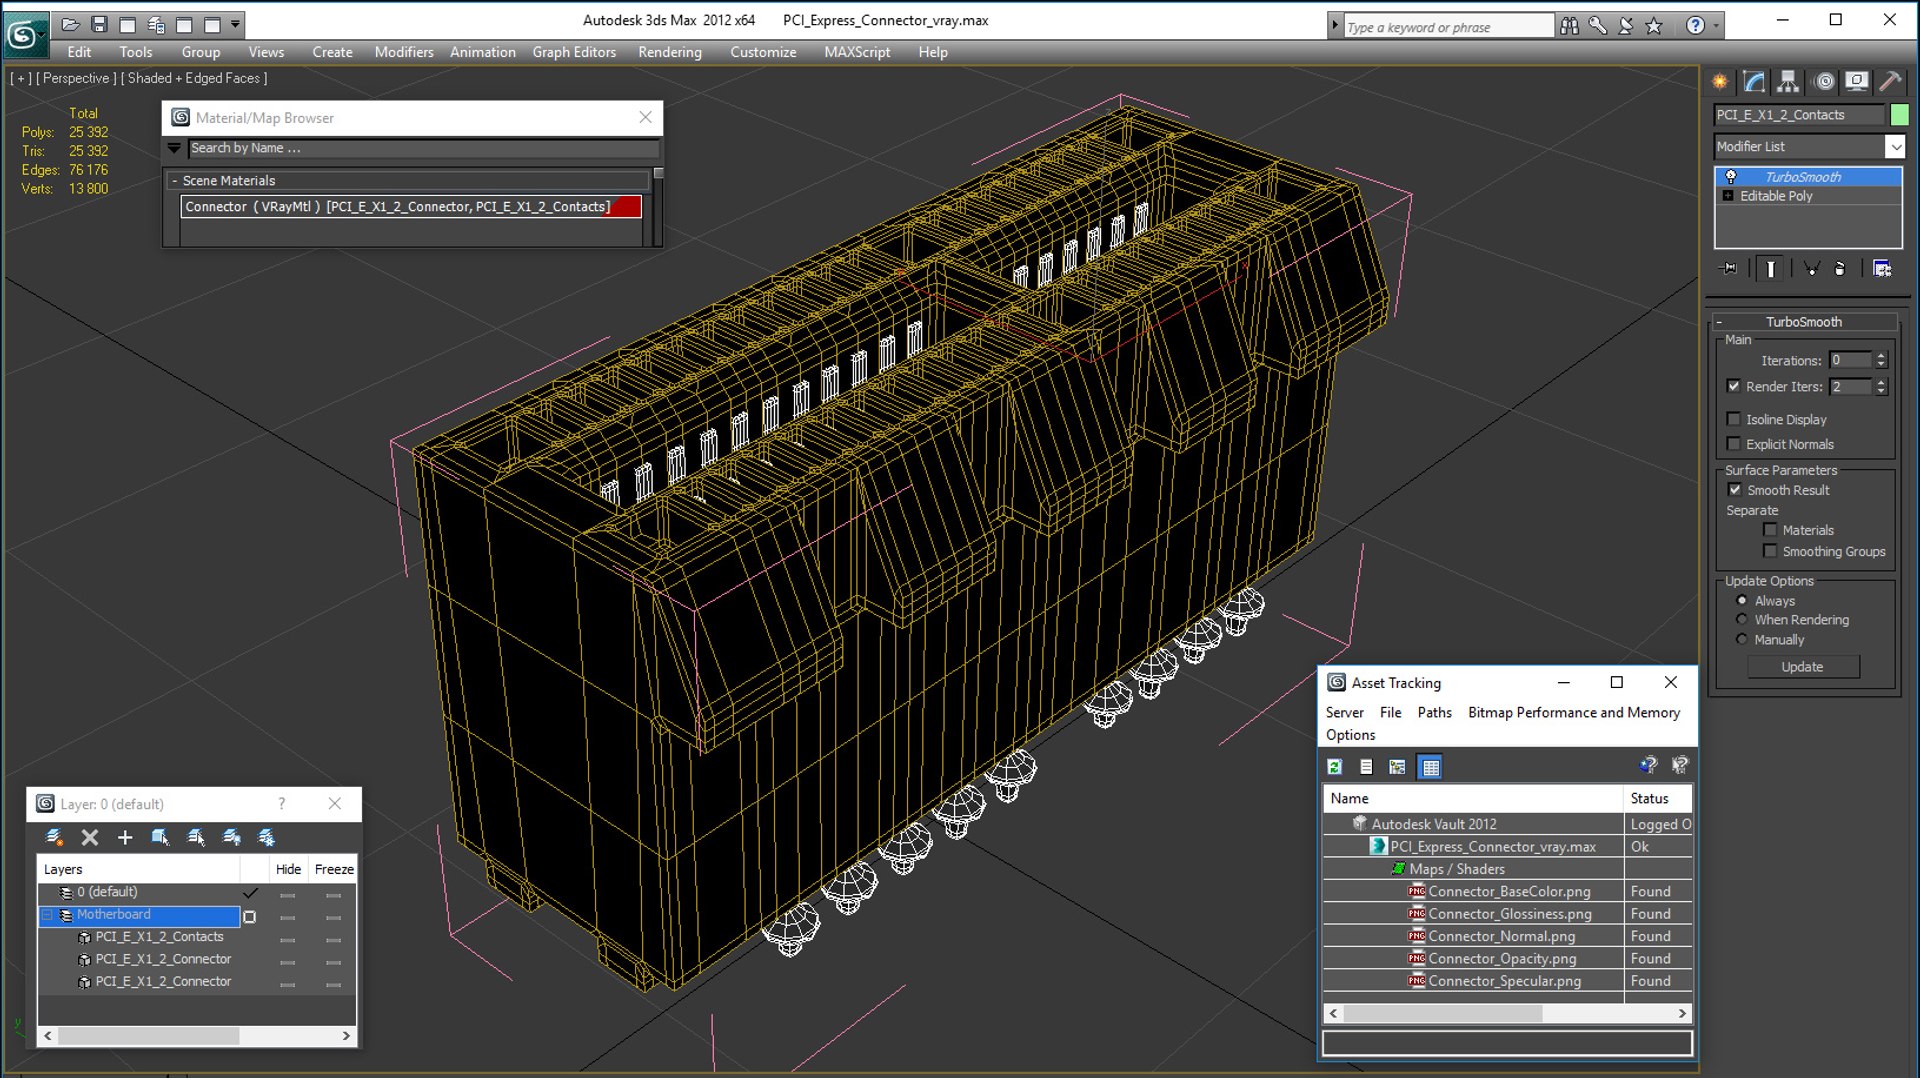Open the Rendering menu
The height and width of the screenshot is (1078, 1920).
(669, 52)
